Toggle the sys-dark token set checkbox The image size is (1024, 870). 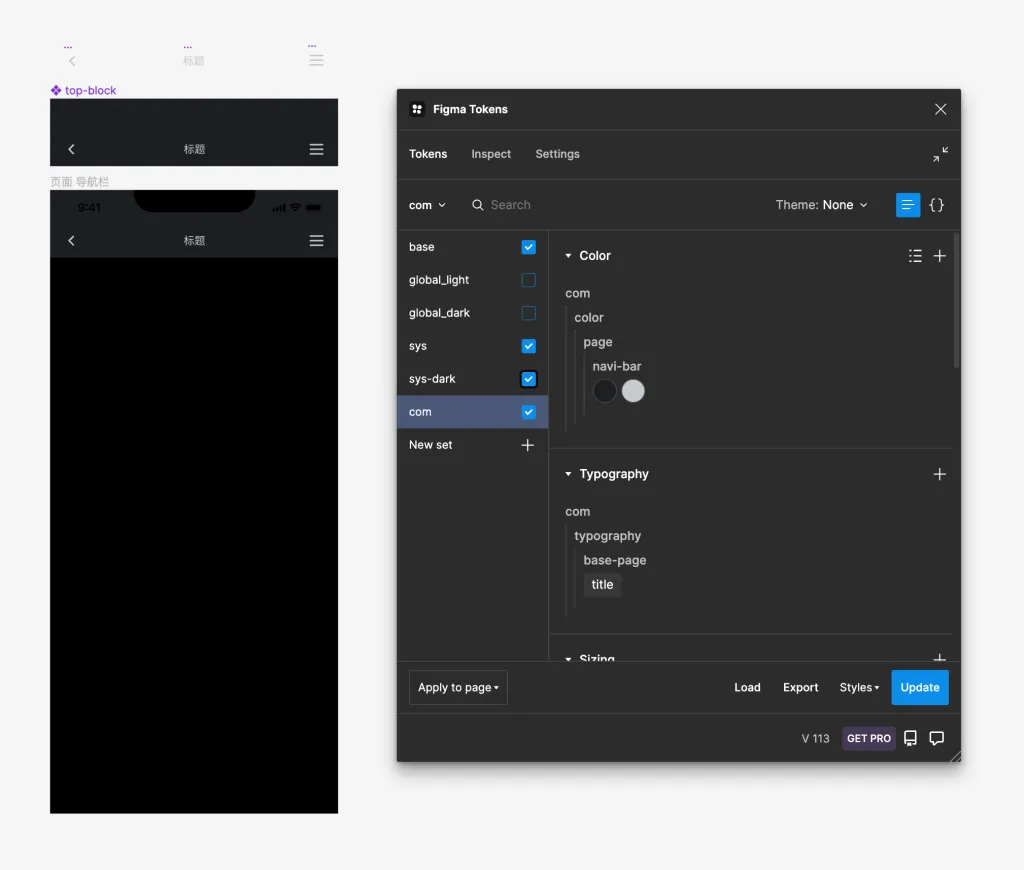pos(528,379)
